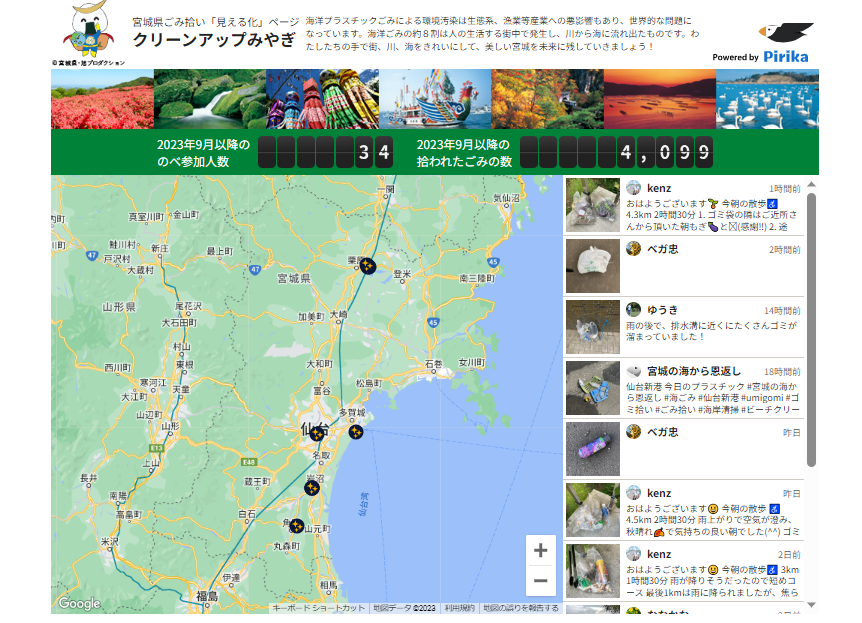Zoom out the map with minus button
This screenshot has height=623, width=862.
[x=540, y=581]
